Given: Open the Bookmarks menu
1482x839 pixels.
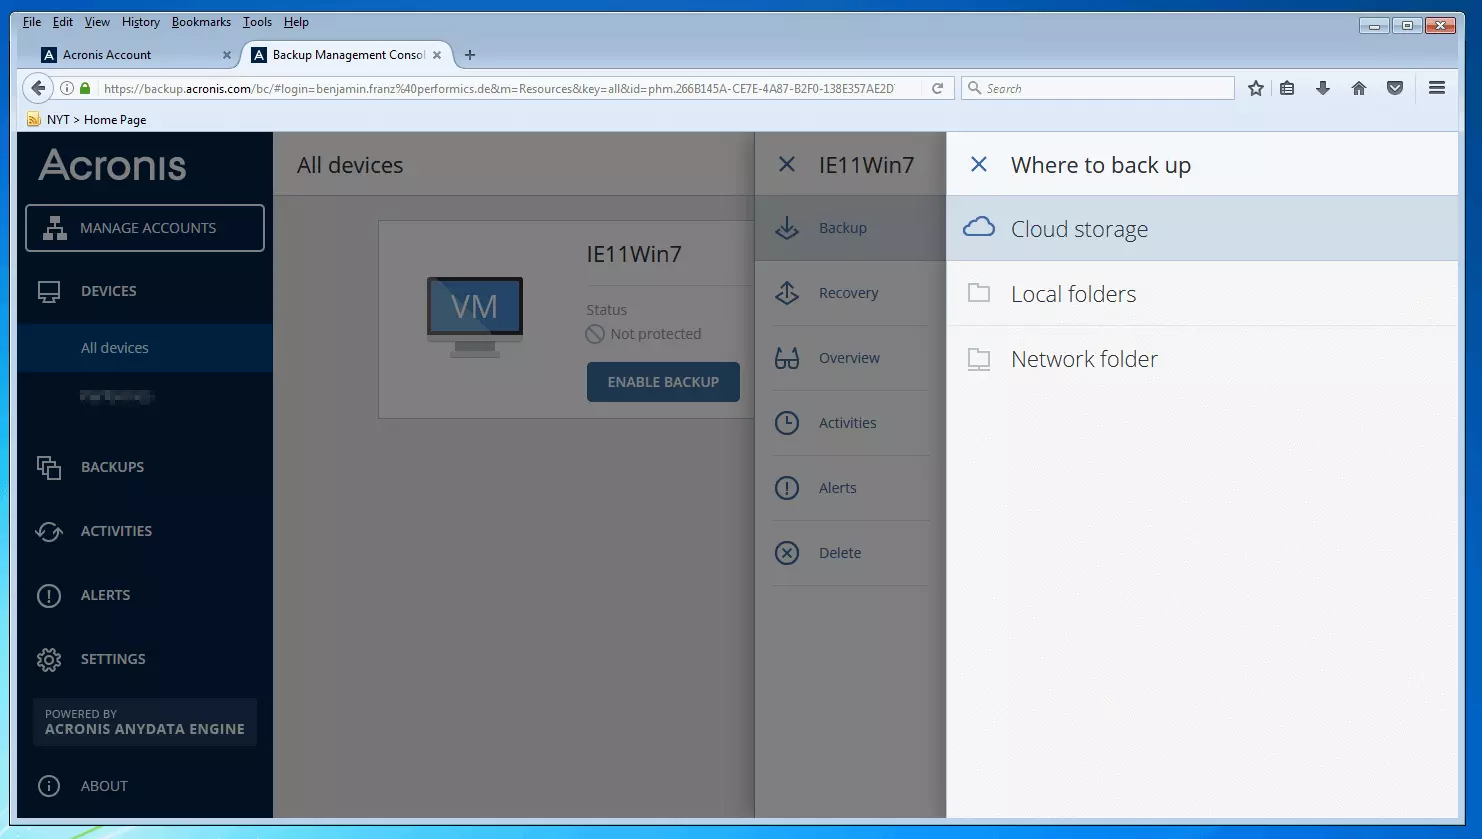Looking at the screenshot, I should (x=201, y=22).
